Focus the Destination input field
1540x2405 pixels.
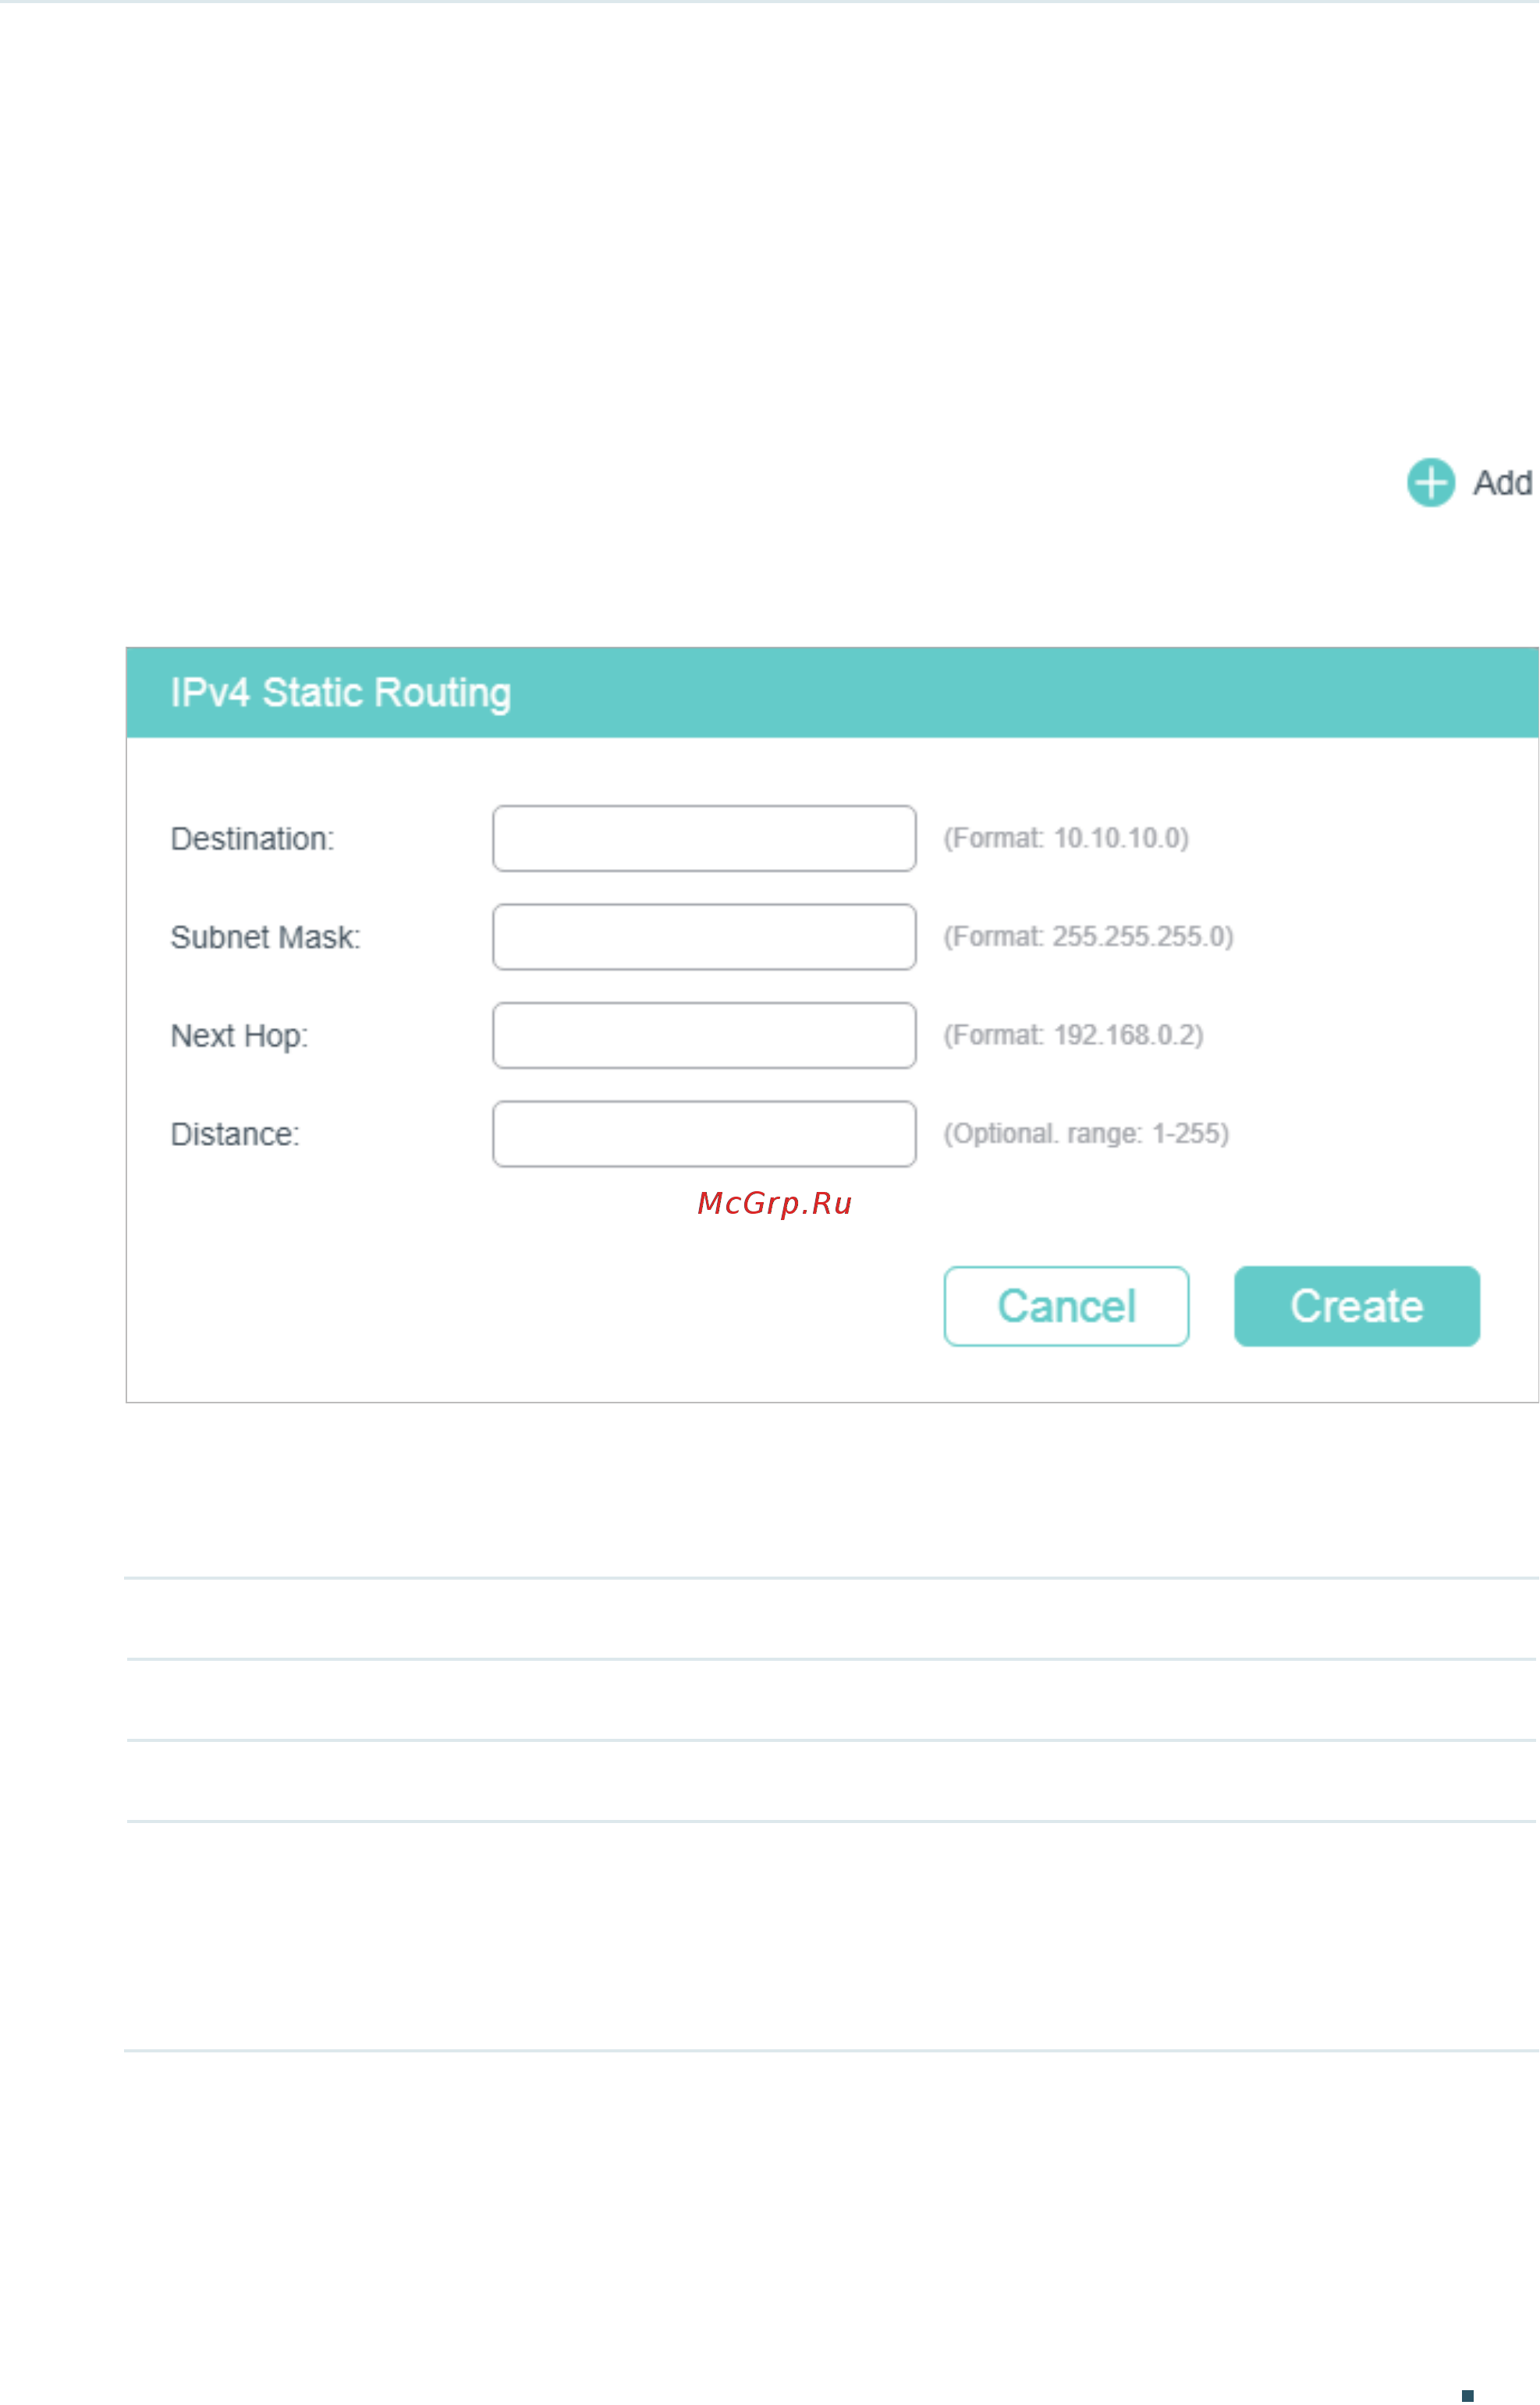(704, 838)
